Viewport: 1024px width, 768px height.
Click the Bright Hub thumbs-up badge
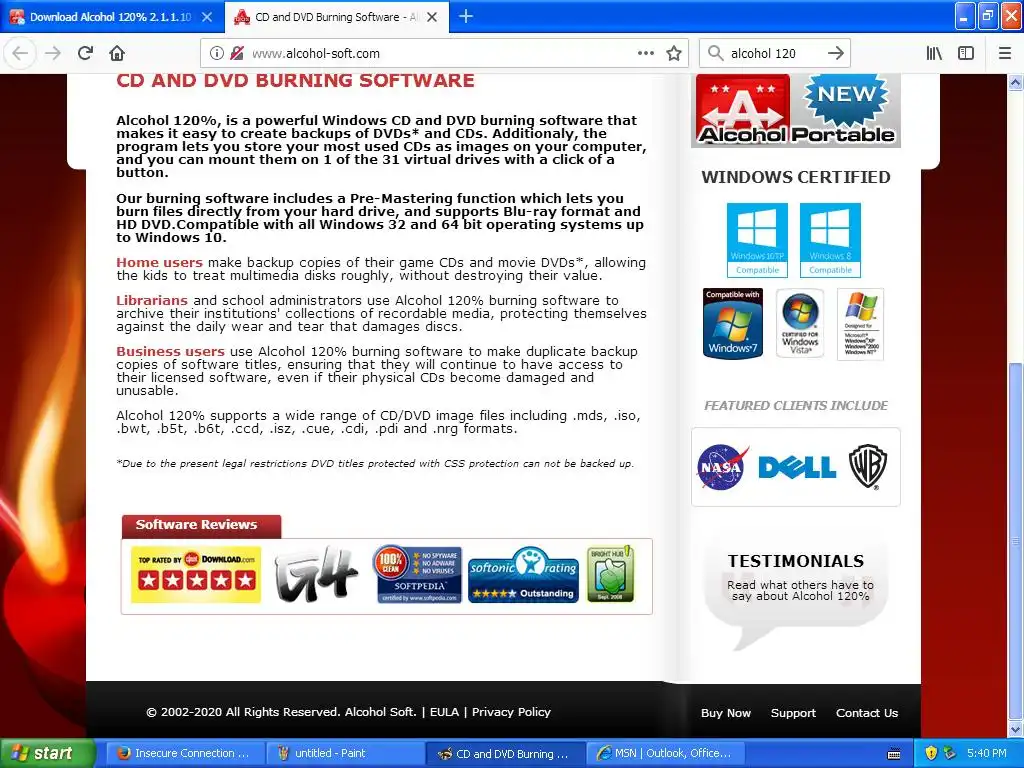pos(610,573)
